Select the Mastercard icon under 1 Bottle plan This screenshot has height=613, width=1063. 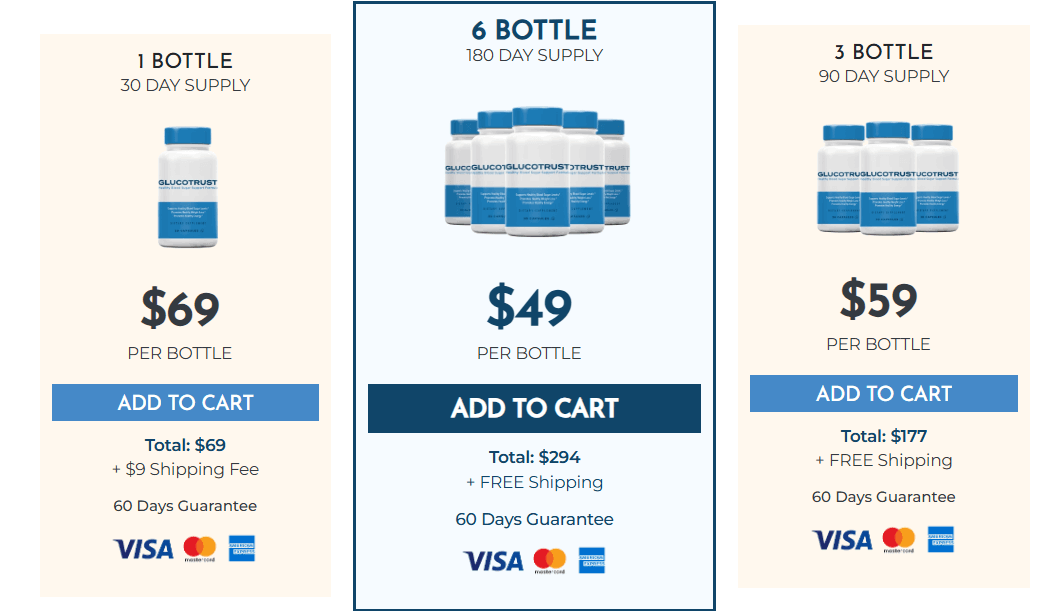[200, 548]
